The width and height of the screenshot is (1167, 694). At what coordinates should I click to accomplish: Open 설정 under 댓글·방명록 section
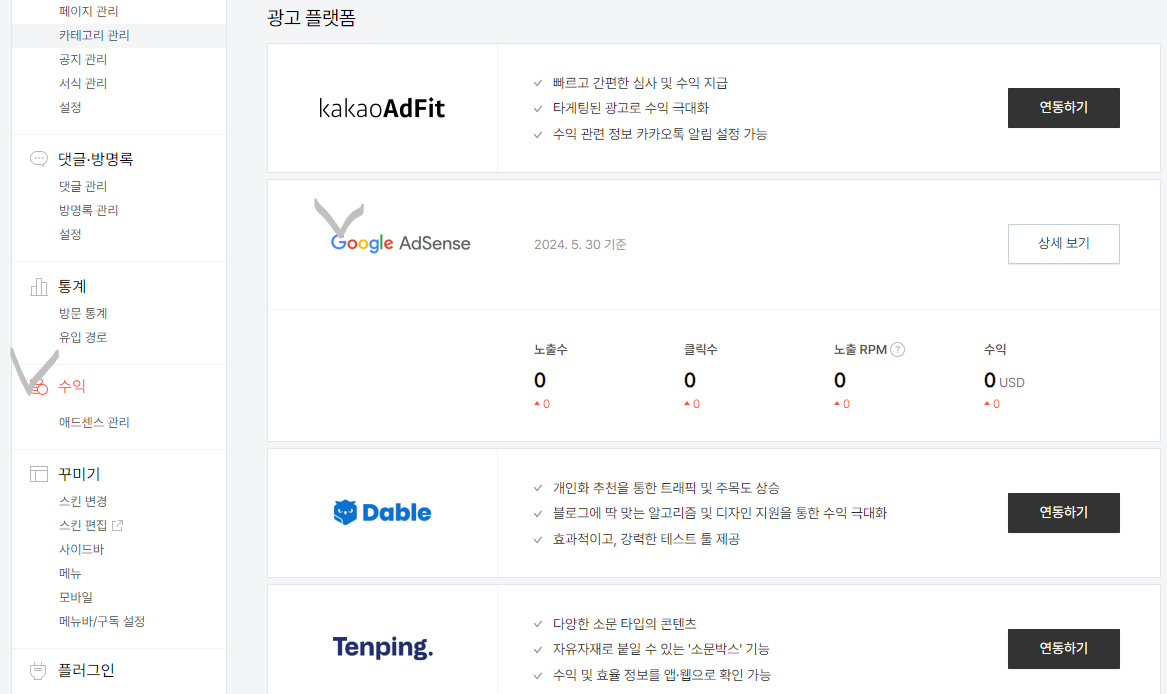70,234
